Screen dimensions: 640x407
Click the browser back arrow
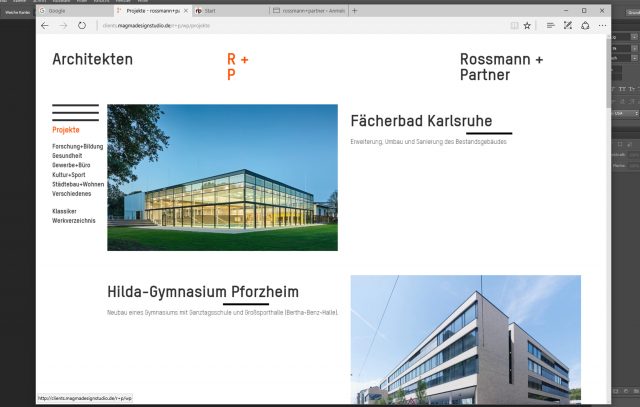(x=45, y=25)
